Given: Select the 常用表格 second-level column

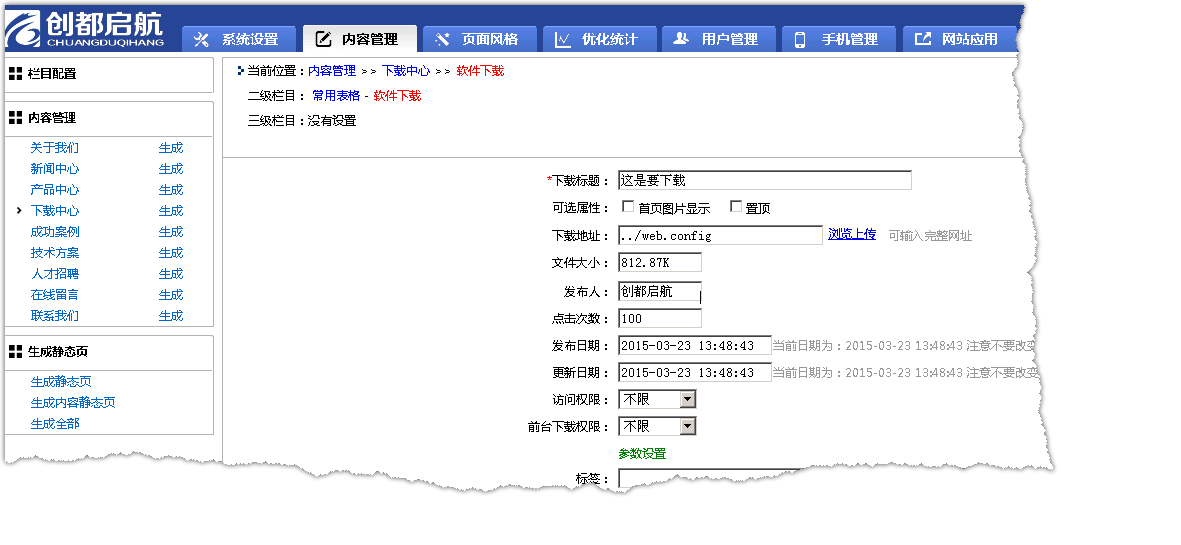Looking at the screenshot, I should (x=336, y=96).
